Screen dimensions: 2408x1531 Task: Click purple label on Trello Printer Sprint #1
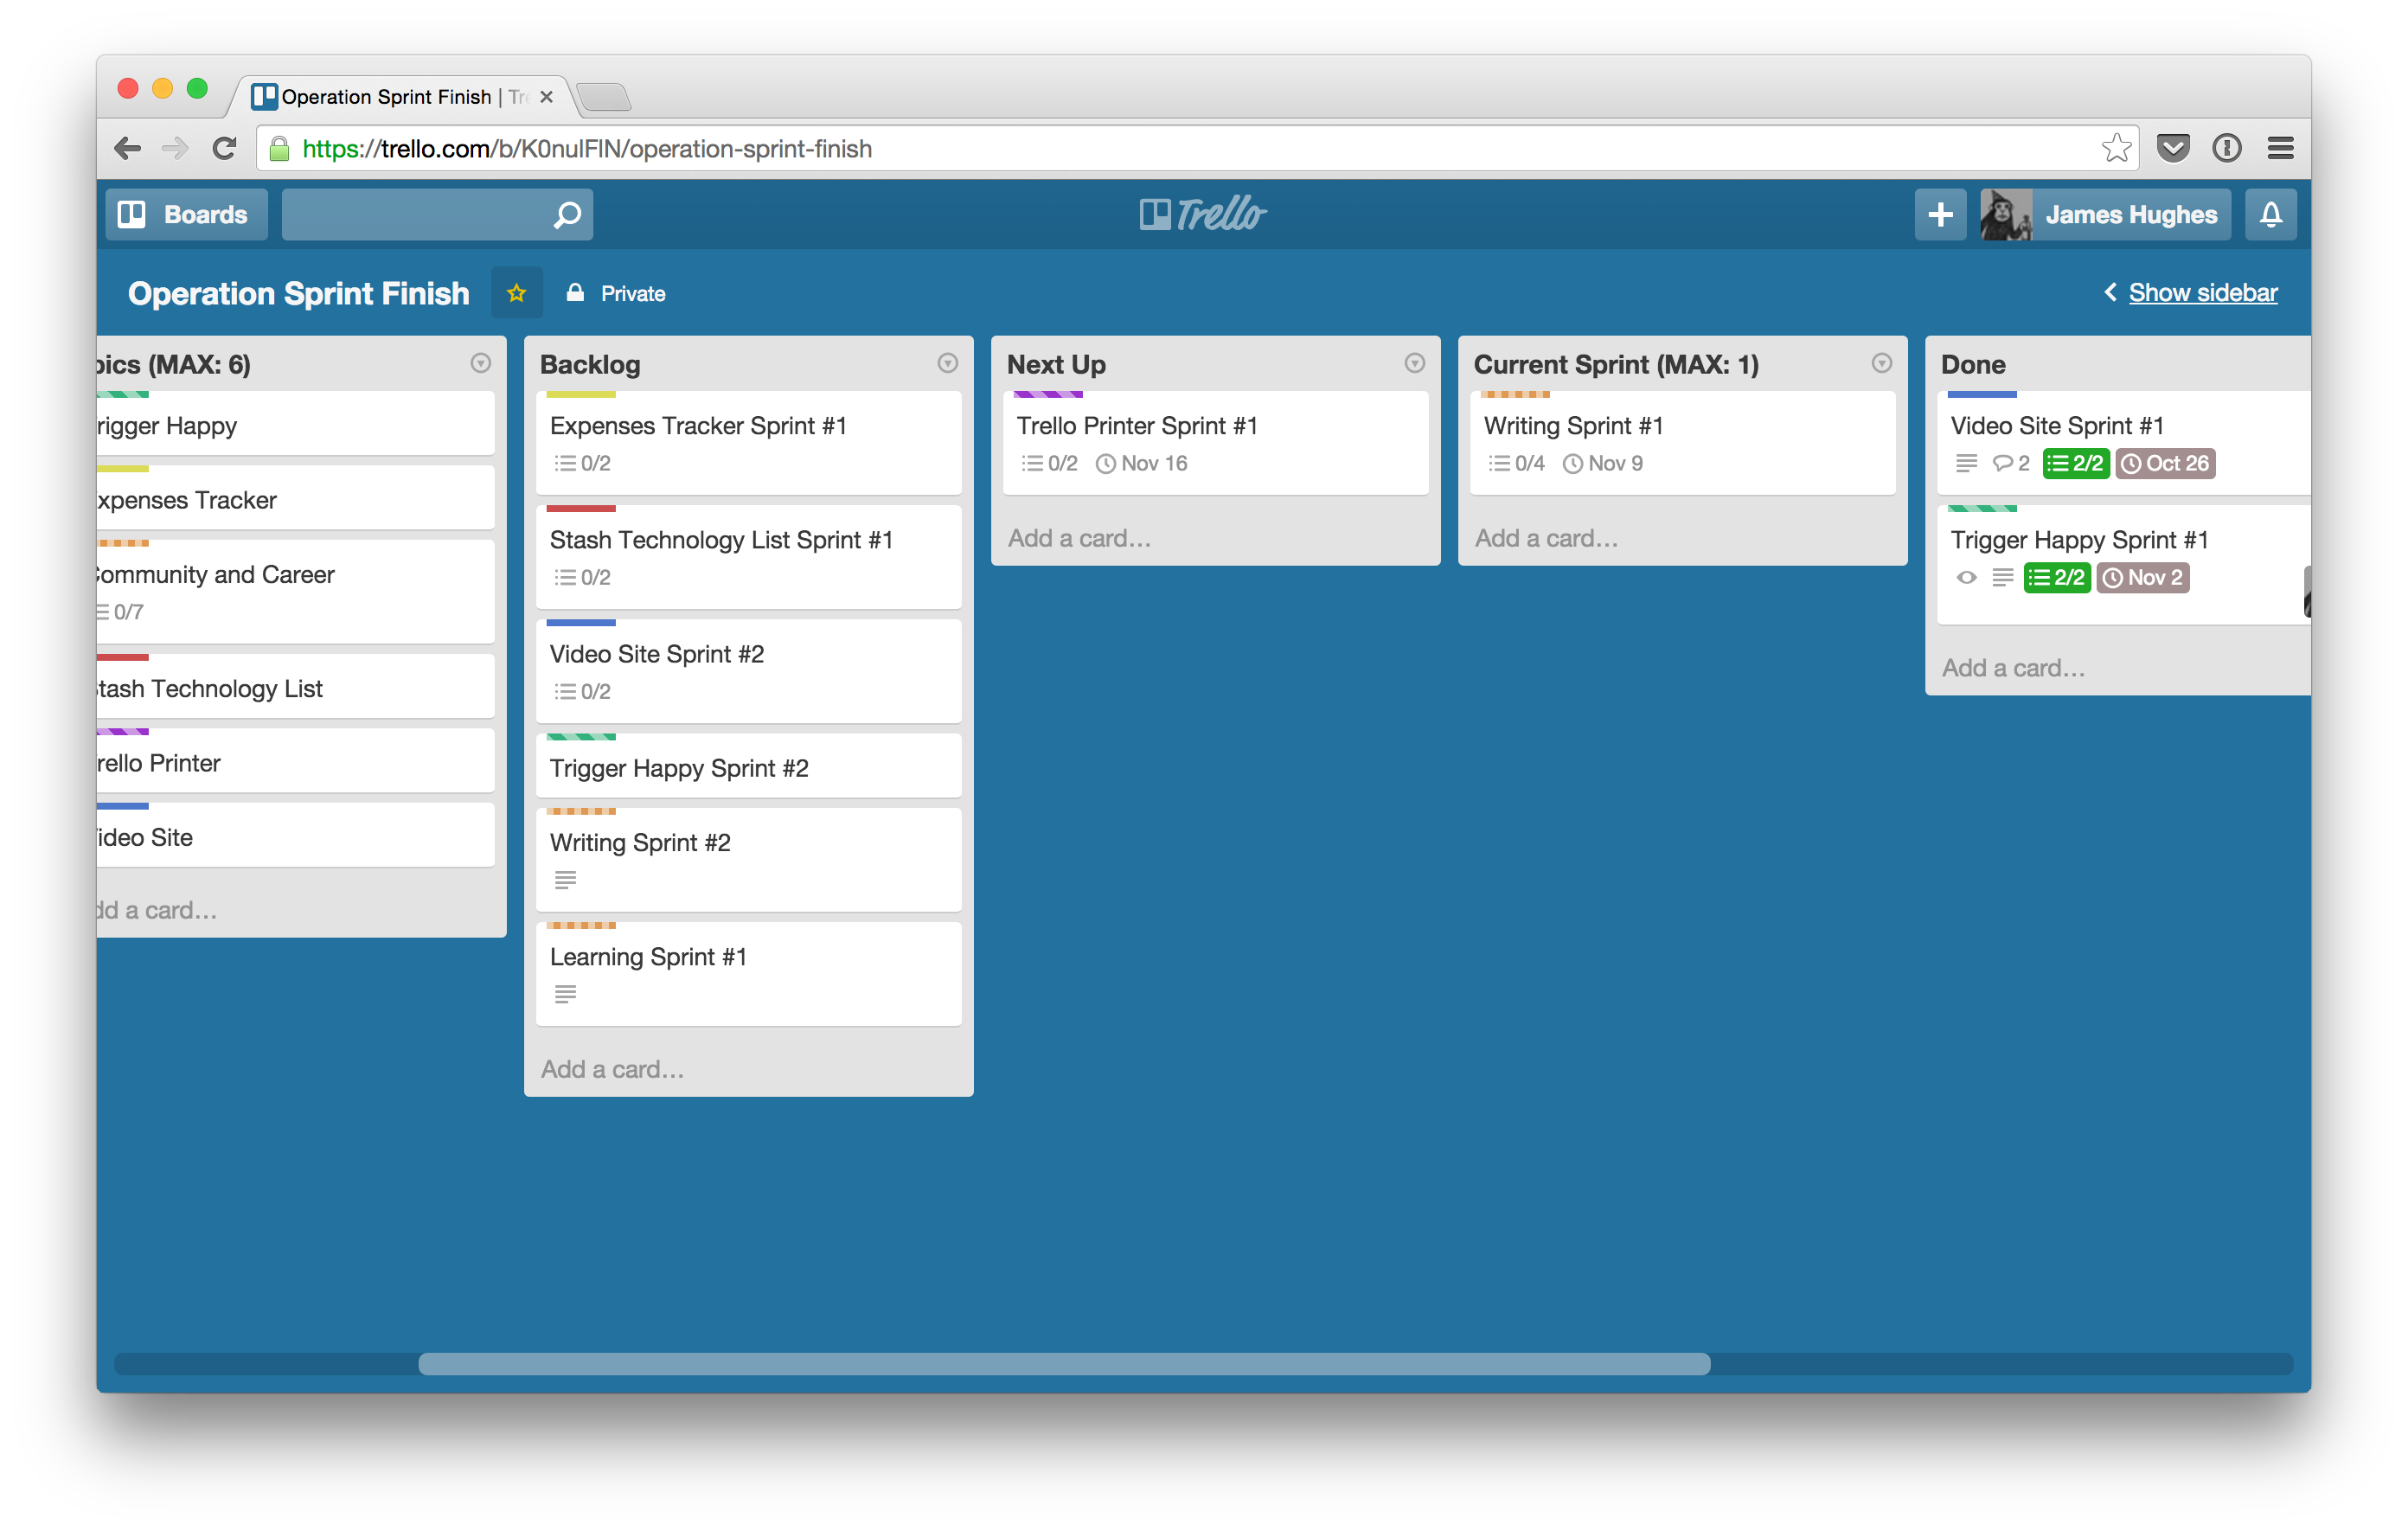pyautogui.click(x=1048, y=395)
